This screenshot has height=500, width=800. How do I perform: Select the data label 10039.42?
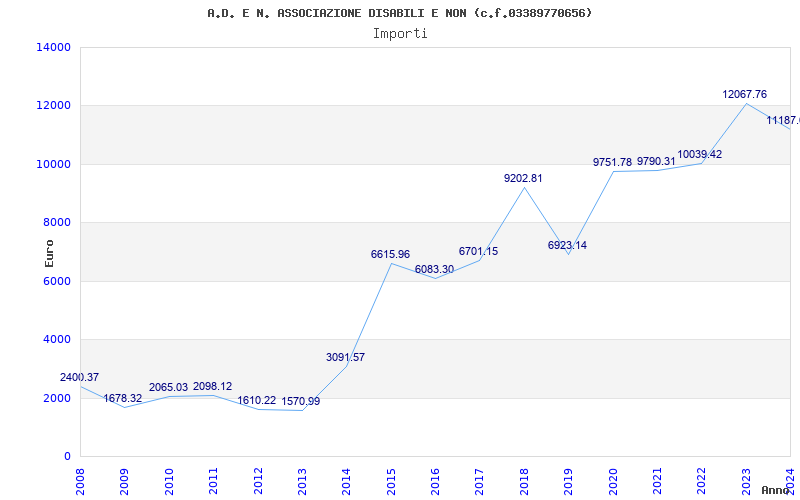pos(699,155)
